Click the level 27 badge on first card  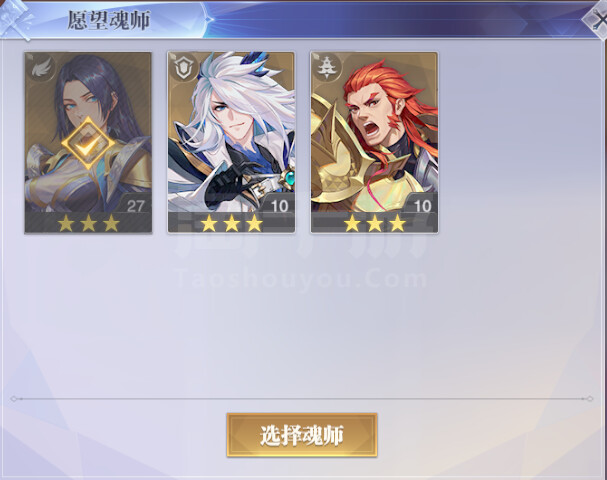[135, 206]
